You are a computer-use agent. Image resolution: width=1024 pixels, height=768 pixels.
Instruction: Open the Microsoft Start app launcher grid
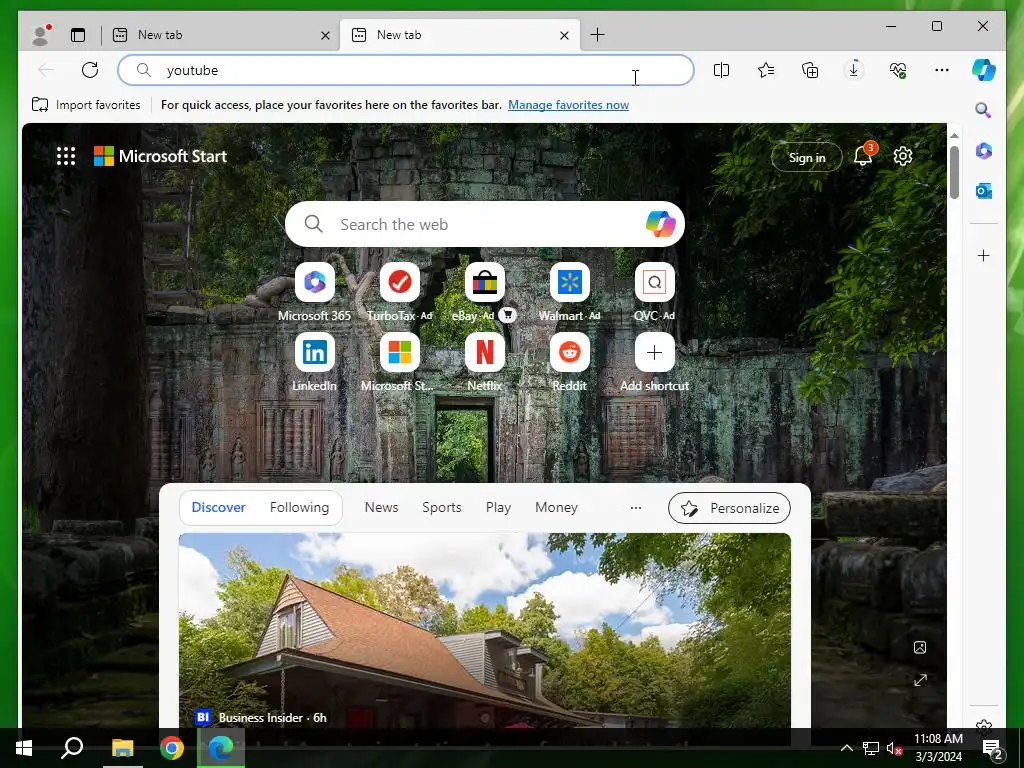pos(66,156)
